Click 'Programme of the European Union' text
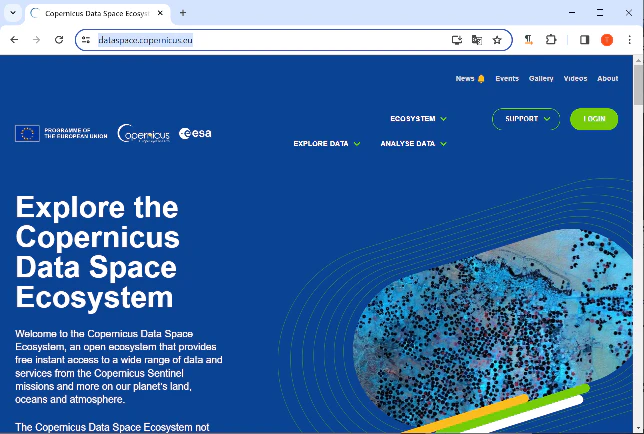The width and height of the screenshot is (644, 434). coord(76,133)
